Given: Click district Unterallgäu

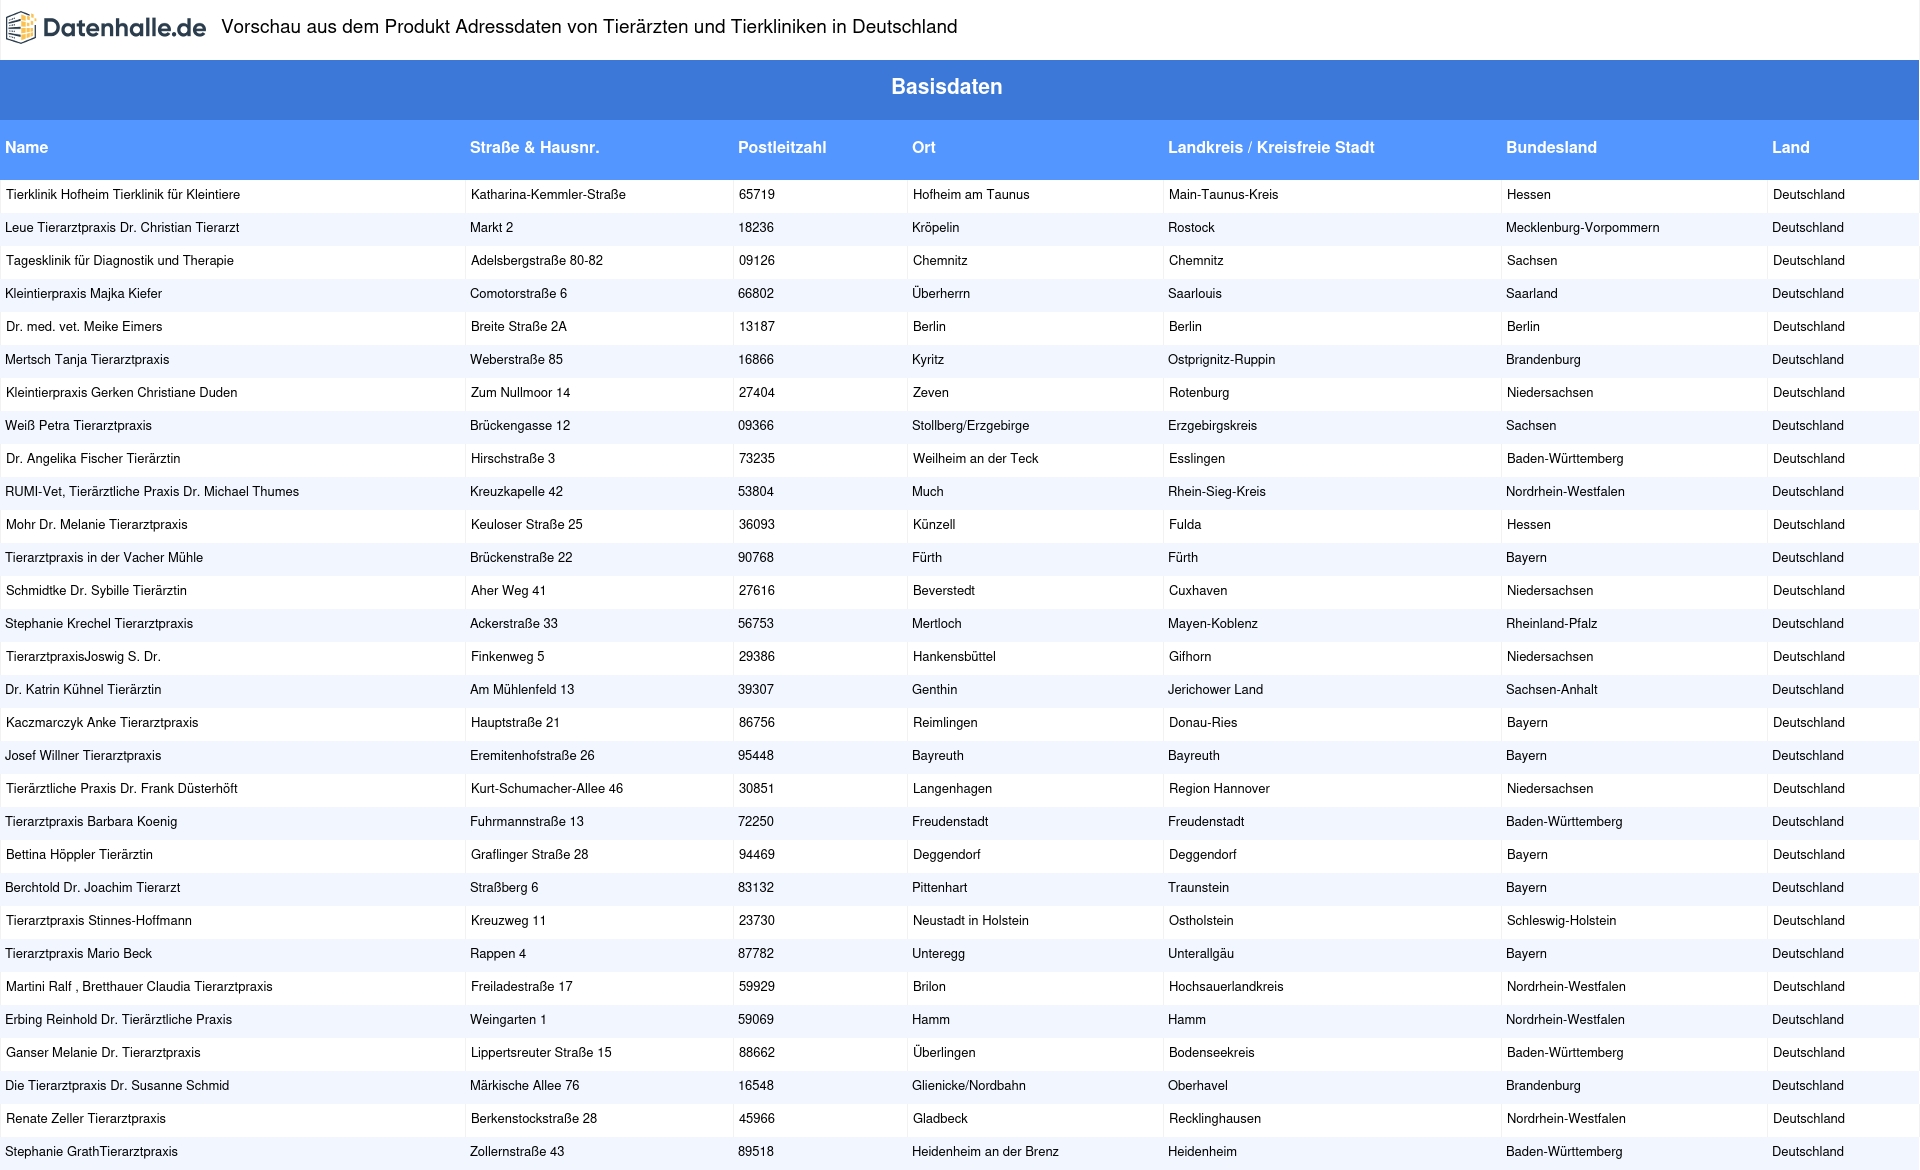Looking at the screenshot, I should click(x=1201, y=954).
